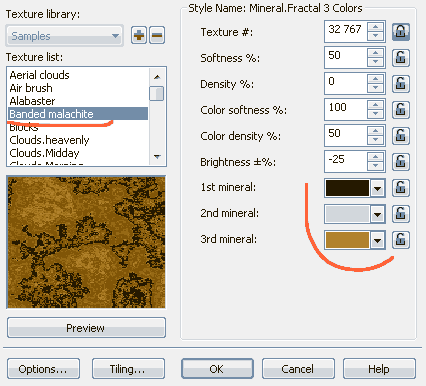This screenshot has height=386, width=426.
Task: Click the Density % input field
Action: tap(346, 83)
